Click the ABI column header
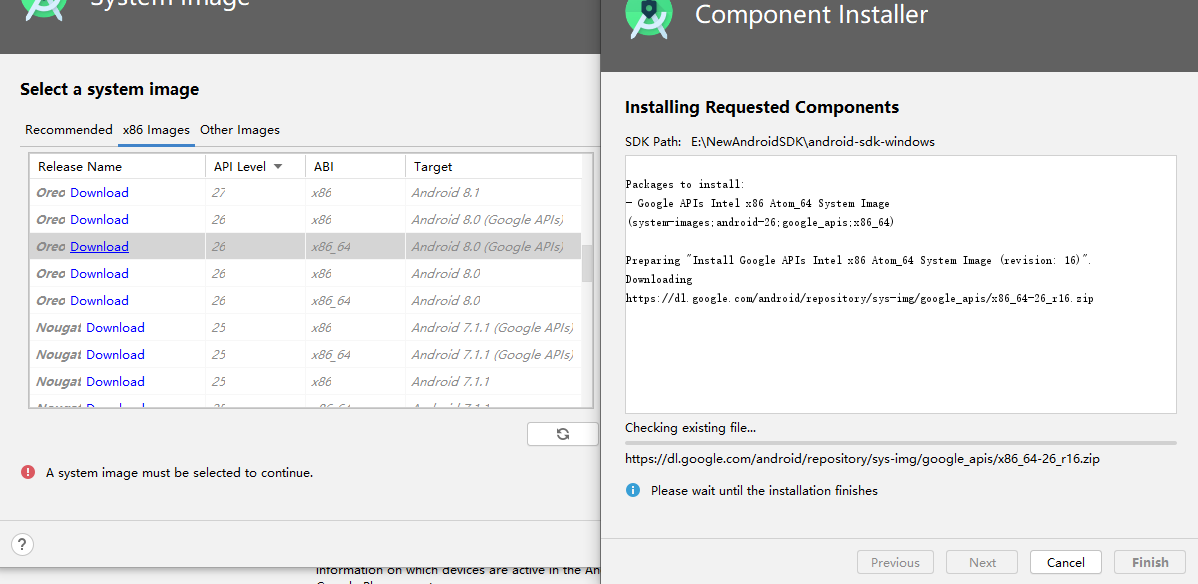 [x=355, y=167]
